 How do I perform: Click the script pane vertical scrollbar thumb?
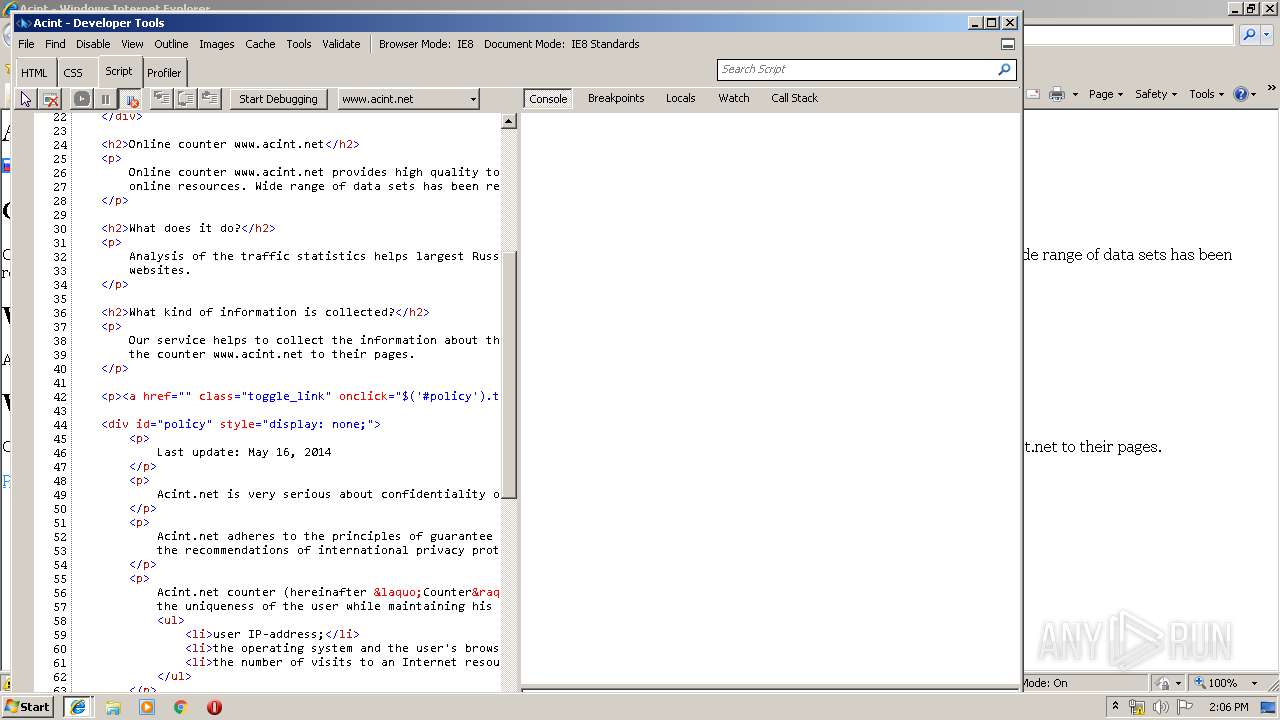508,374
